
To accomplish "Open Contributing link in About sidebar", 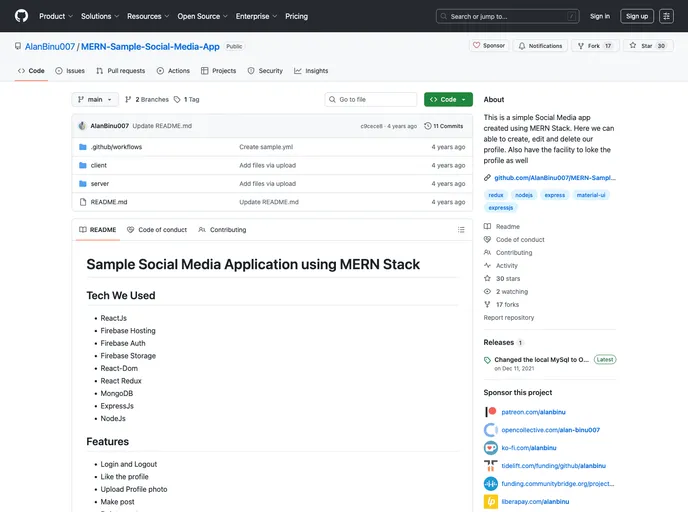I will click(508, 253).
